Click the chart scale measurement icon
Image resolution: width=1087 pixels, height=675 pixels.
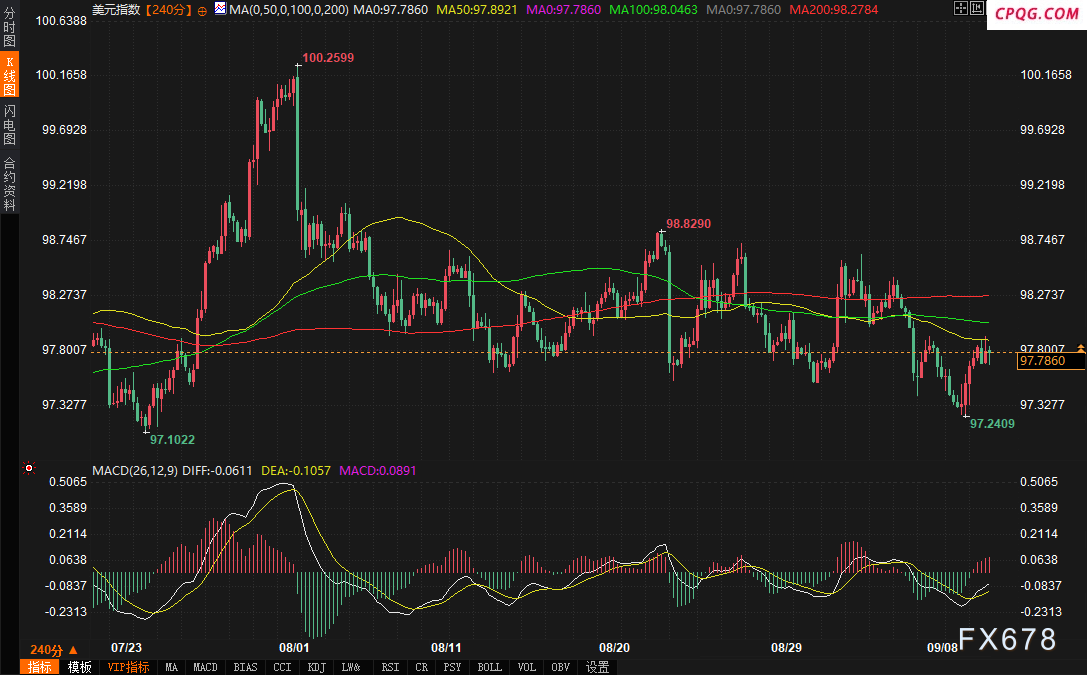tap(975, 10)
